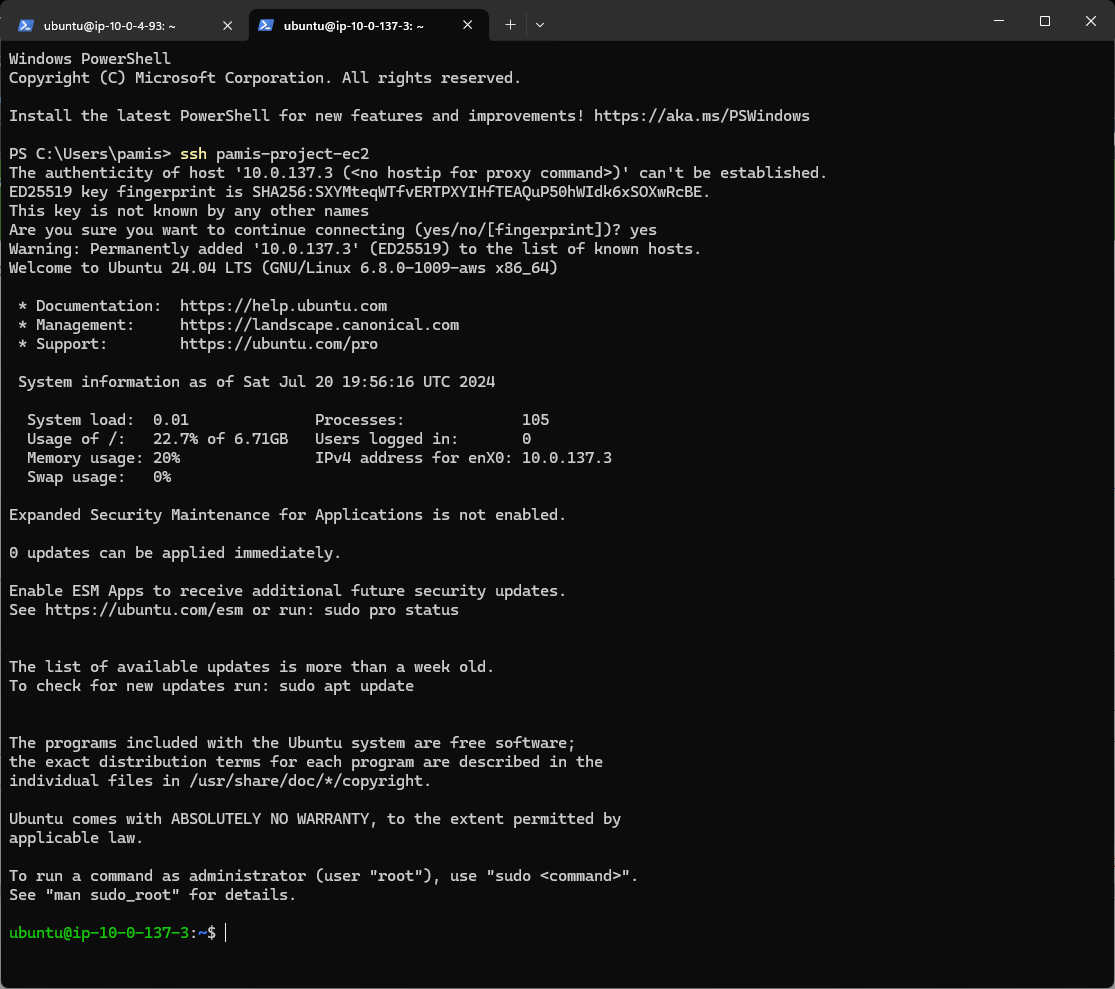Click the 'ssh pamis-project-ec2' command text
The height and width of the screenshot is (989, 1115).
coord(274,154)
